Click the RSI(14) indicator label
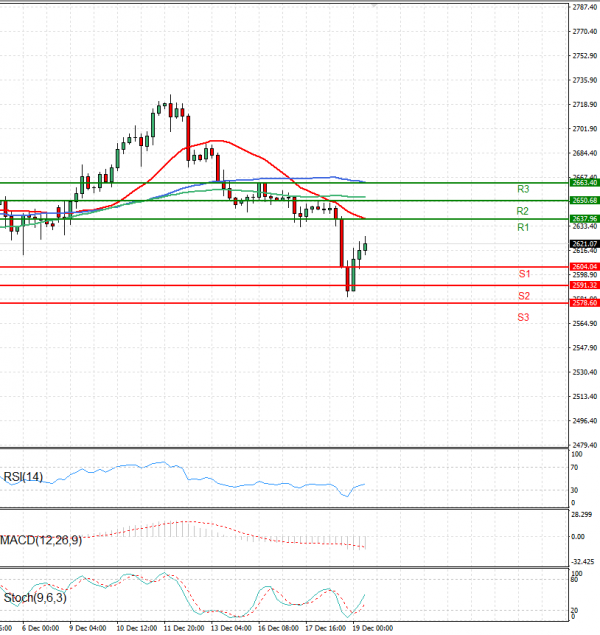This screenshot has width=600, height=635. [x=26, y=476]
